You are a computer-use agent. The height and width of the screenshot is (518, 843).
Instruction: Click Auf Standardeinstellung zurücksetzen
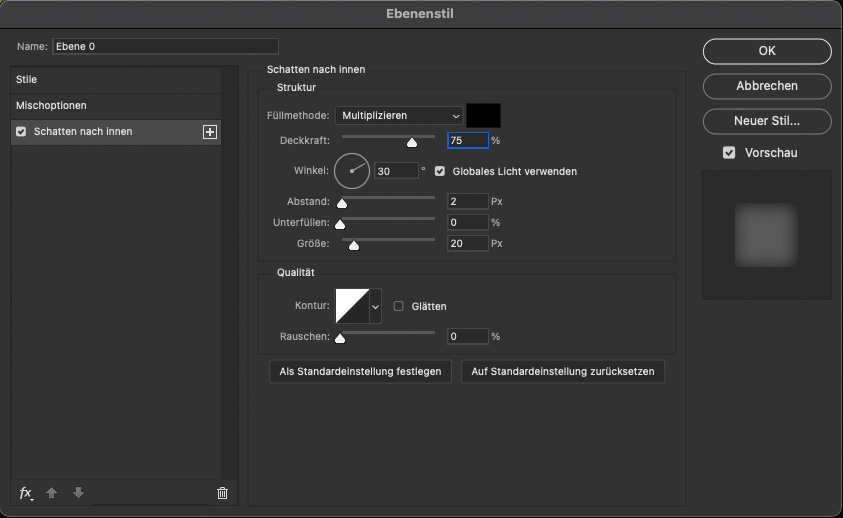563,372
